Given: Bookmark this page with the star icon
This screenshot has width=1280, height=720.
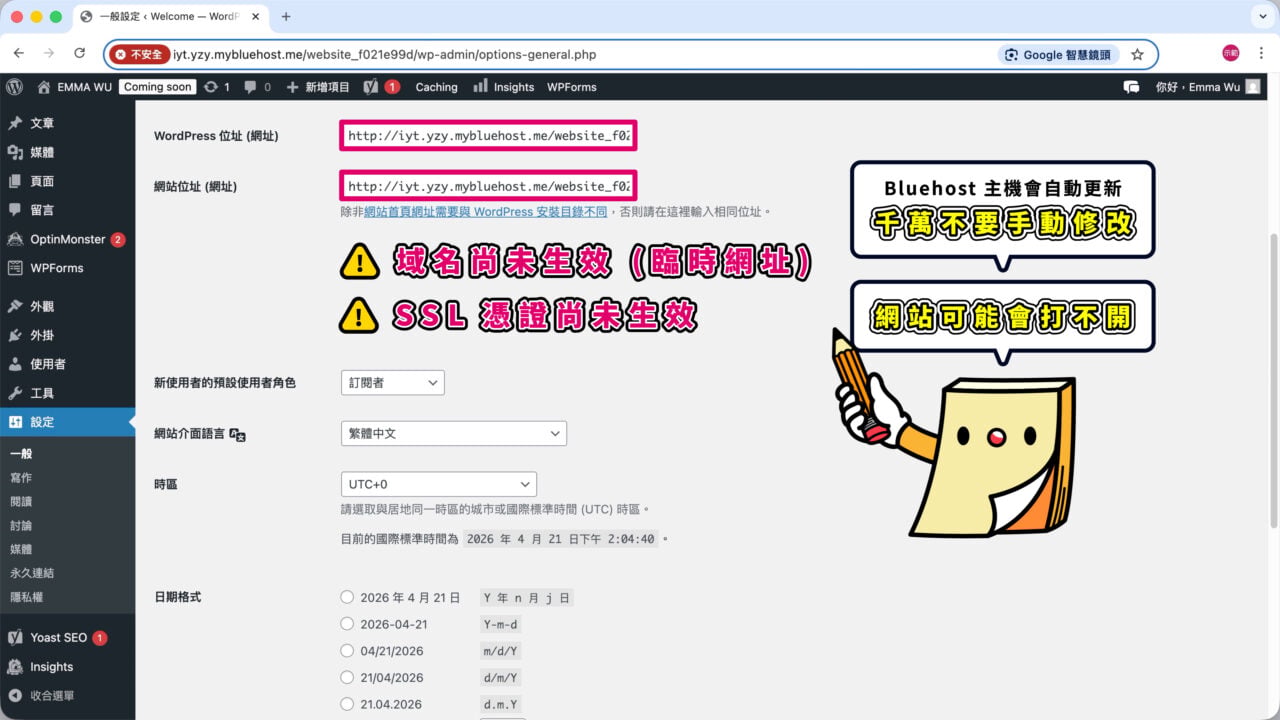Looking at the screenshot, I should (1137, 54).
